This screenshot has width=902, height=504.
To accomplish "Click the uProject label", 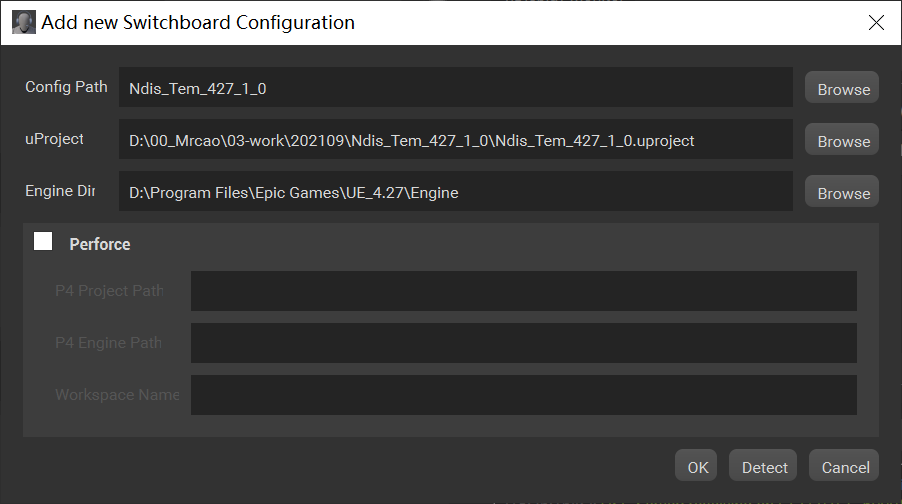I will [x=55, y=139].
